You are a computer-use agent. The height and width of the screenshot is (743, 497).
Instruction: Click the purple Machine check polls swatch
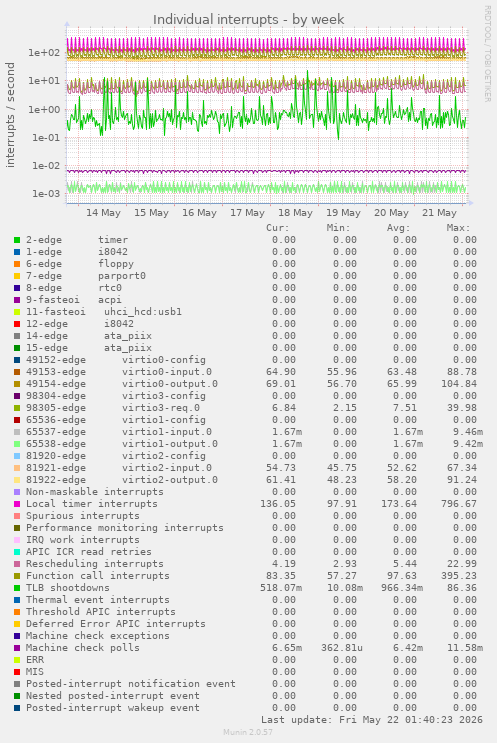[x=17, y=648]
